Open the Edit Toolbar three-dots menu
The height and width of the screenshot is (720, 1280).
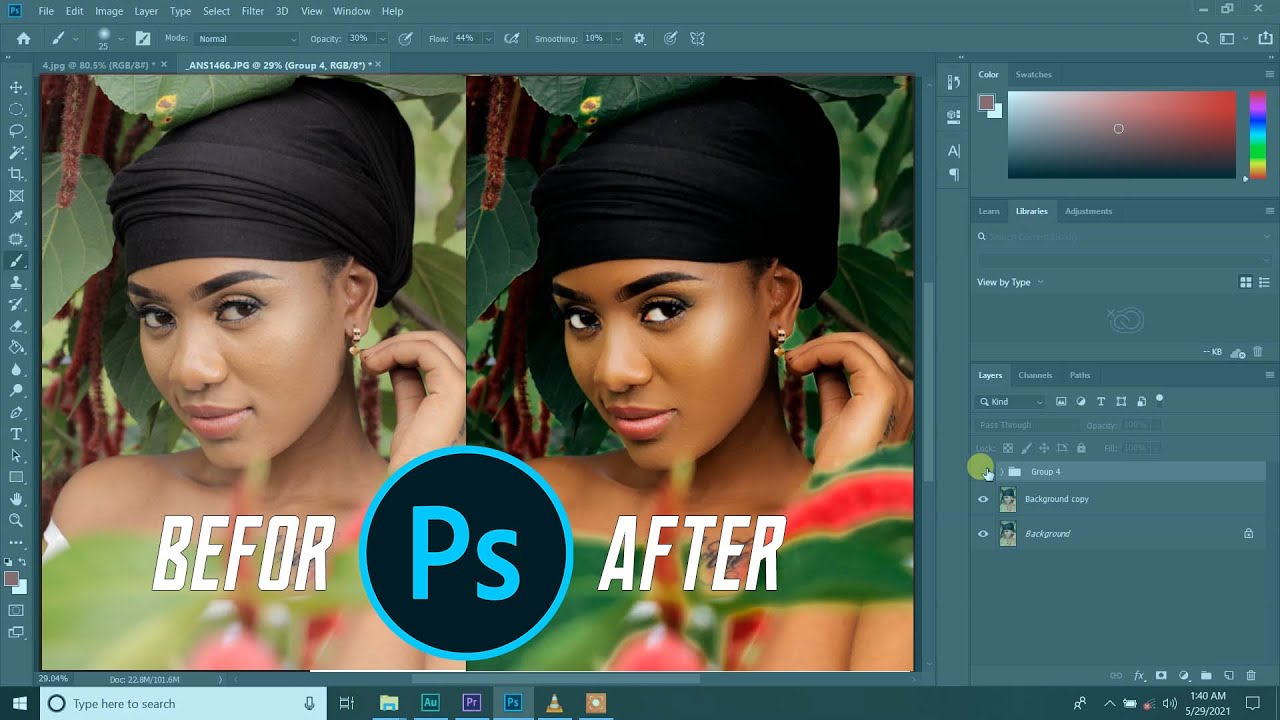pyautogui.click(x=16, y=542)
